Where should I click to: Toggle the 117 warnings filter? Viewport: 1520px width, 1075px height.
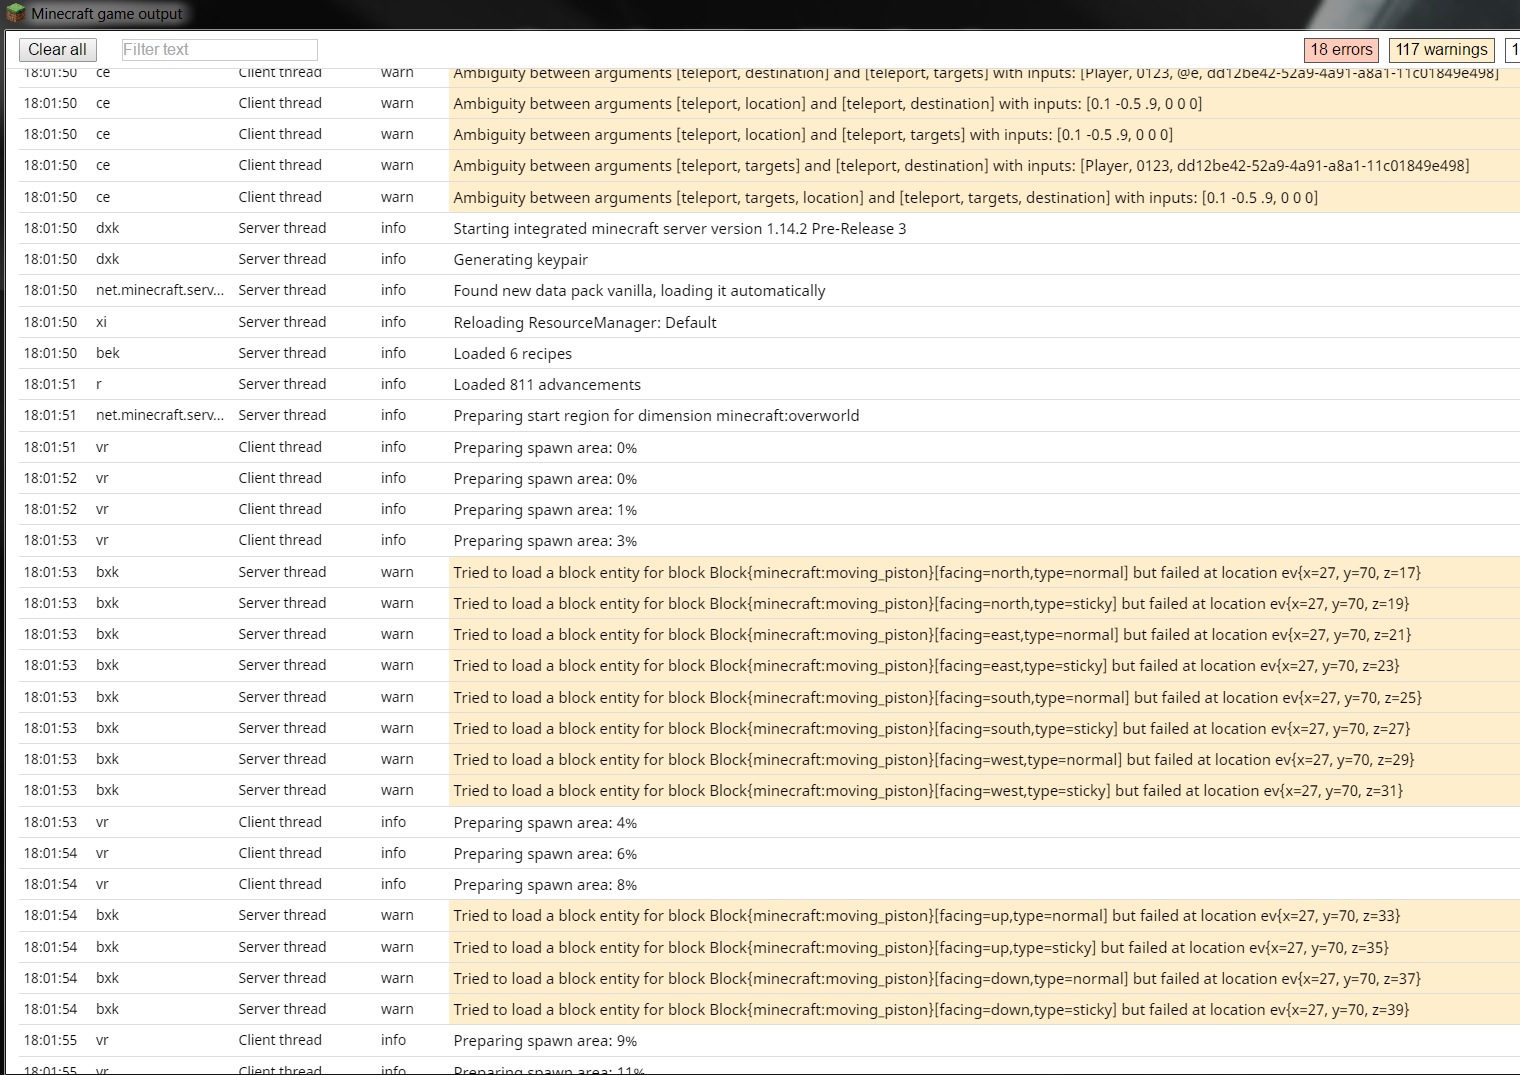(1441, 50)
